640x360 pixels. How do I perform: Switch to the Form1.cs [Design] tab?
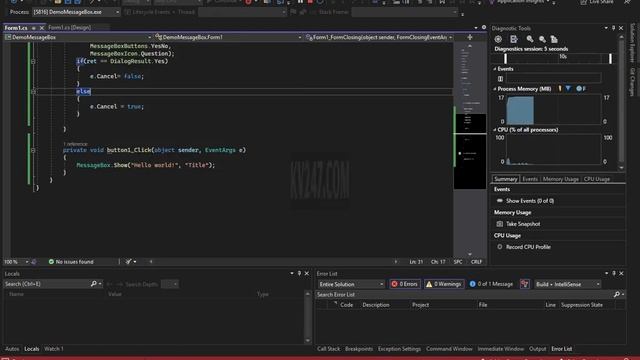69,28
